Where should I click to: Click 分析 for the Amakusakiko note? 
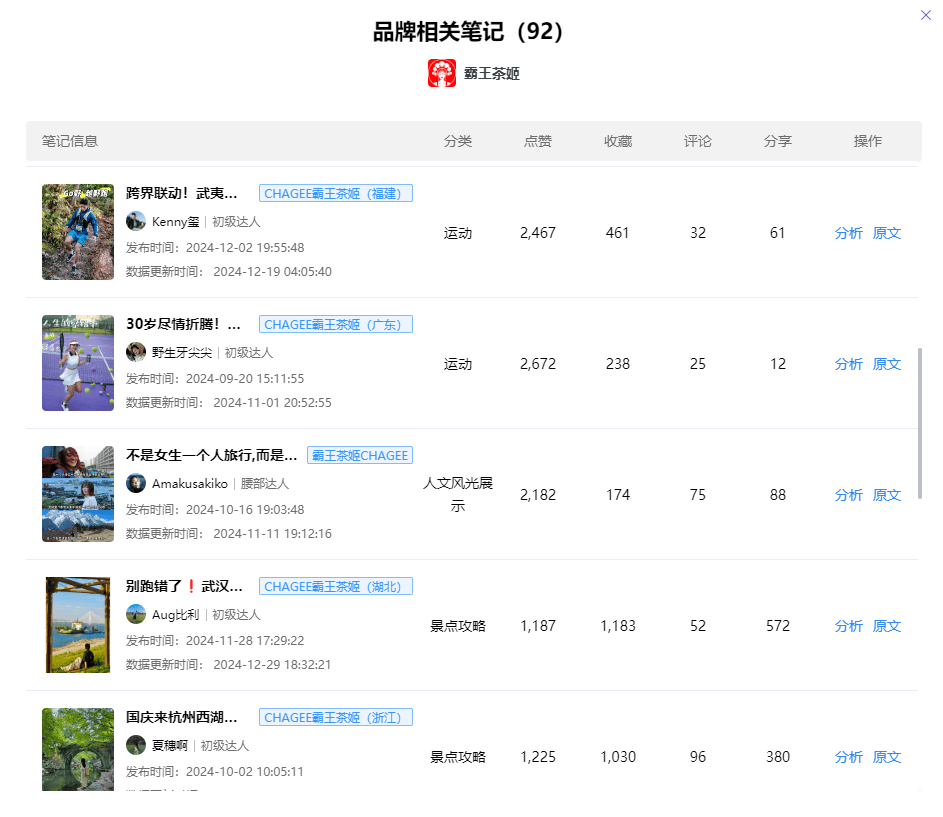pyautogui.click(x=849, y=495)
